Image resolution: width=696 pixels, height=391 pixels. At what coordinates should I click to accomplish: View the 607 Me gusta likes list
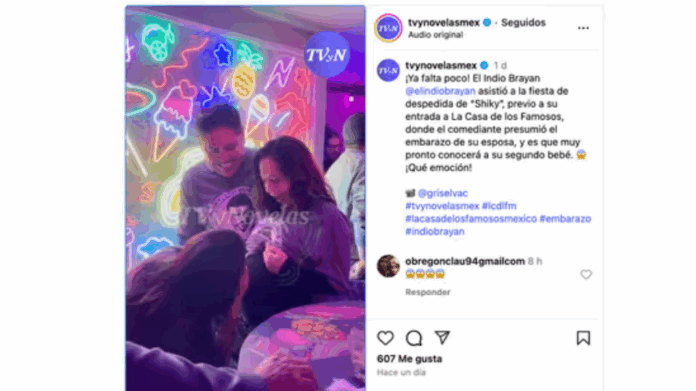click(410, 359)
